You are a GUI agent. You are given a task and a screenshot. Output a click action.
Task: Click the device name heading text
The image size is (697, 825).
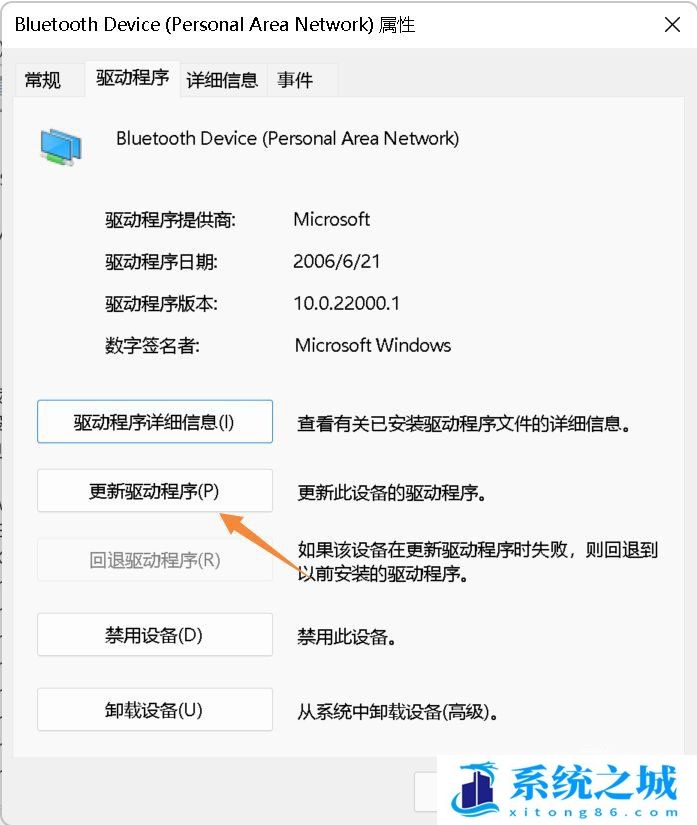coord(287,138)
